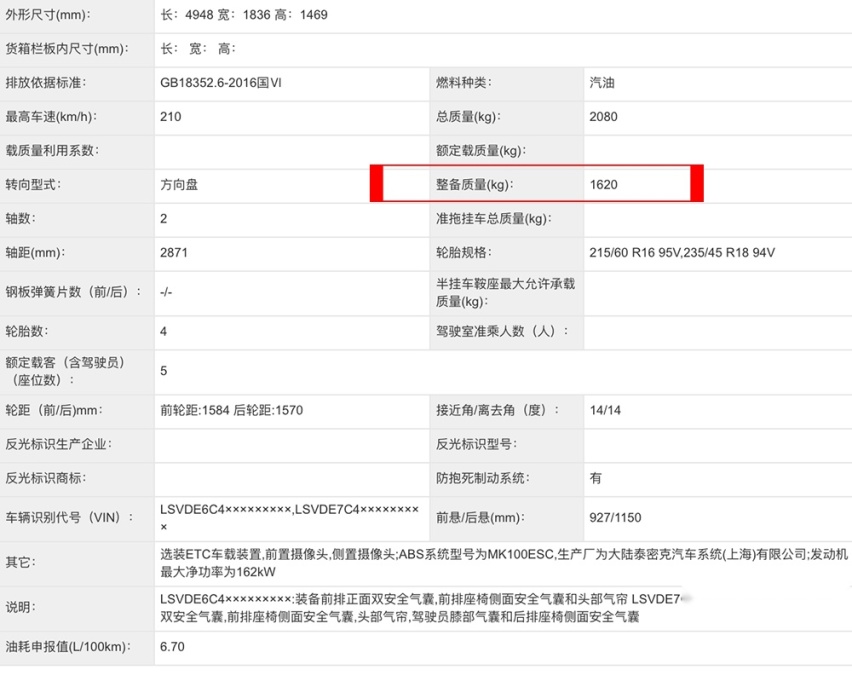Image resolution: width=852 pixels, height=687 pixels.
Task: Click the 燃料种类 label
Action: pyautogui.click(x=463, y=83)
